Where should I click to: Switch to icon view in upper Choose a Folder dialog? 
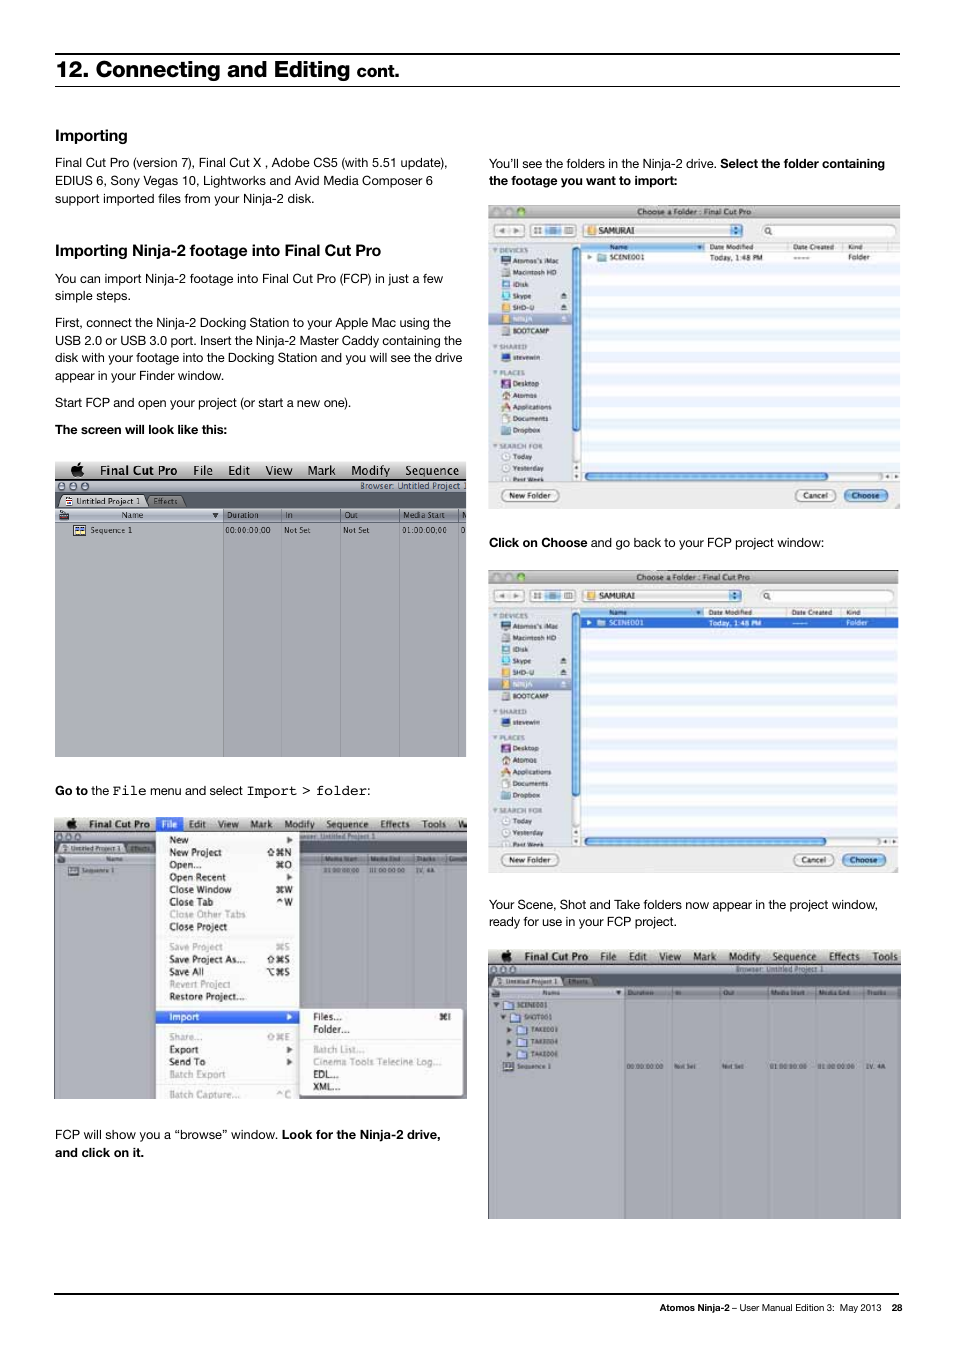[538, 230]
